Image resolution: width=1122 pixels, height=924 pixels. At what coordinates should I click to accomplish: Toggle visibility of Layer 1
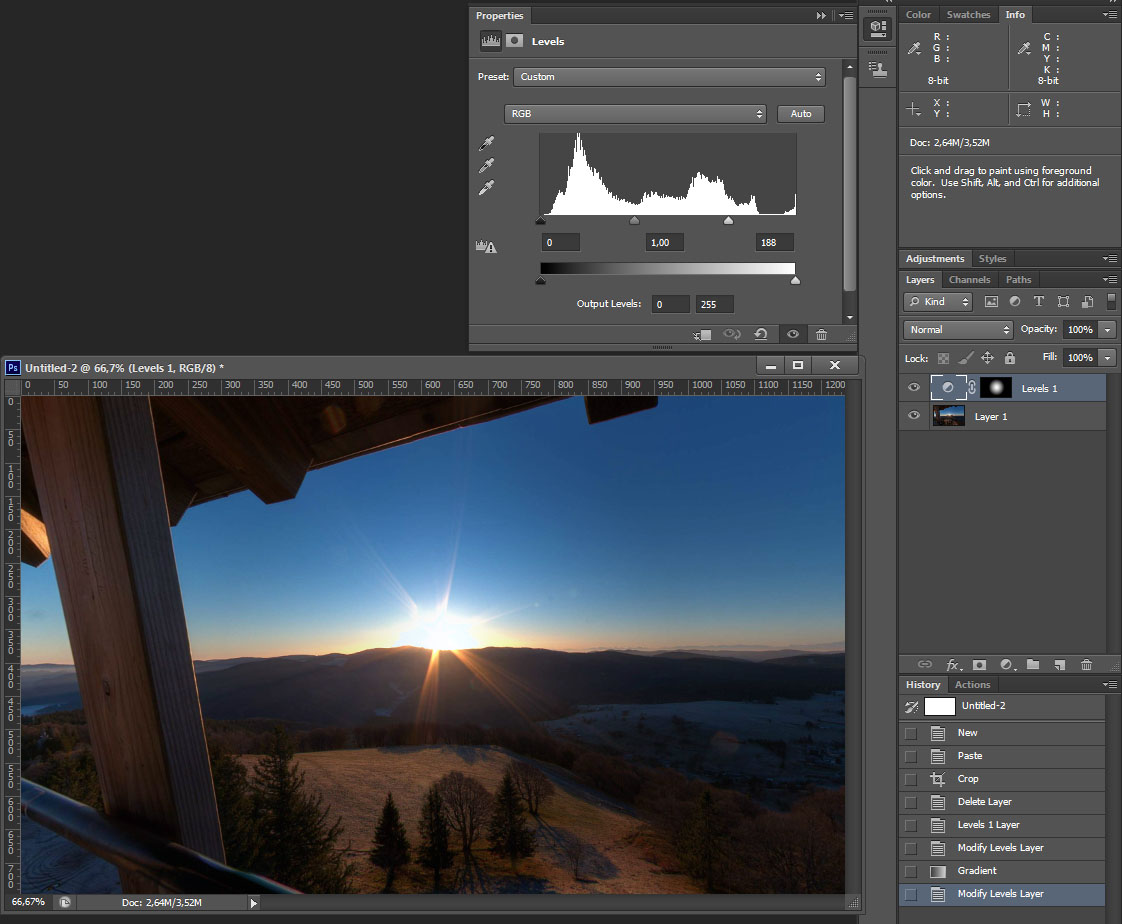coord(913,416)
